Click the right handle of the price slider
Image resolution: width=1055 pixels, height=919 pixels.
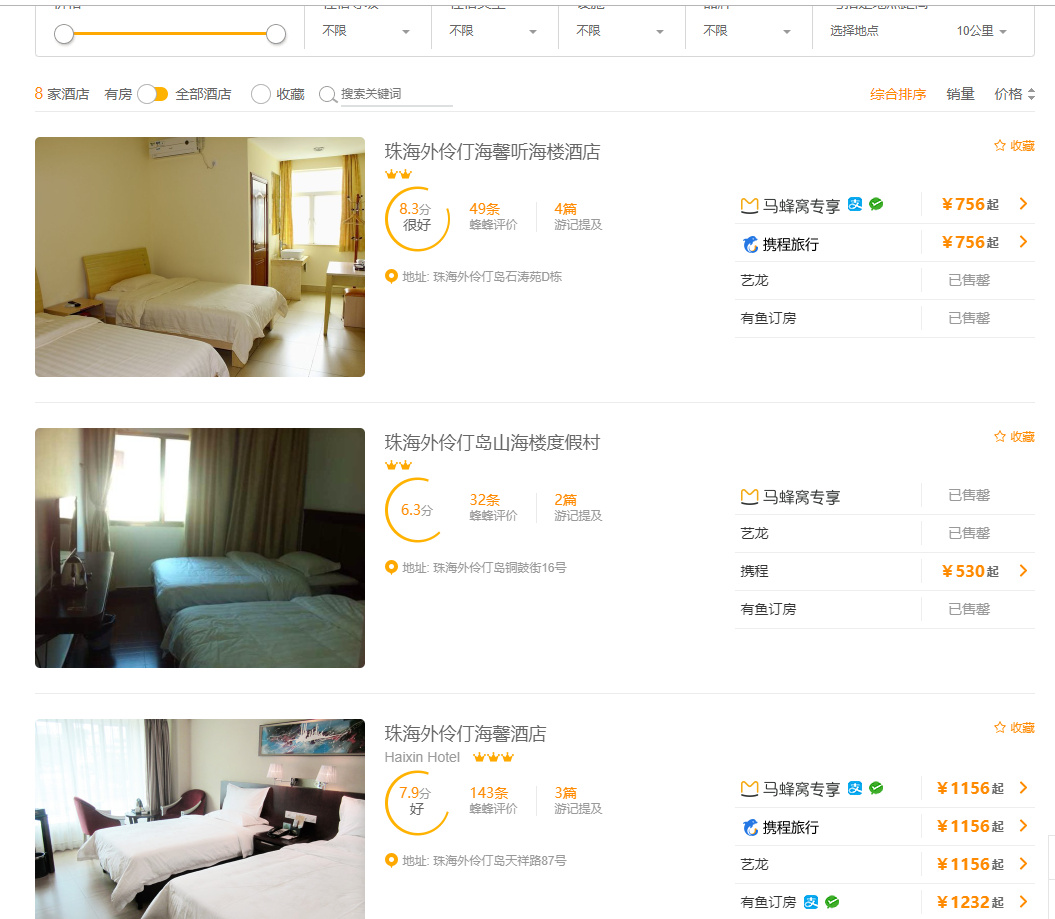(276, 34)
